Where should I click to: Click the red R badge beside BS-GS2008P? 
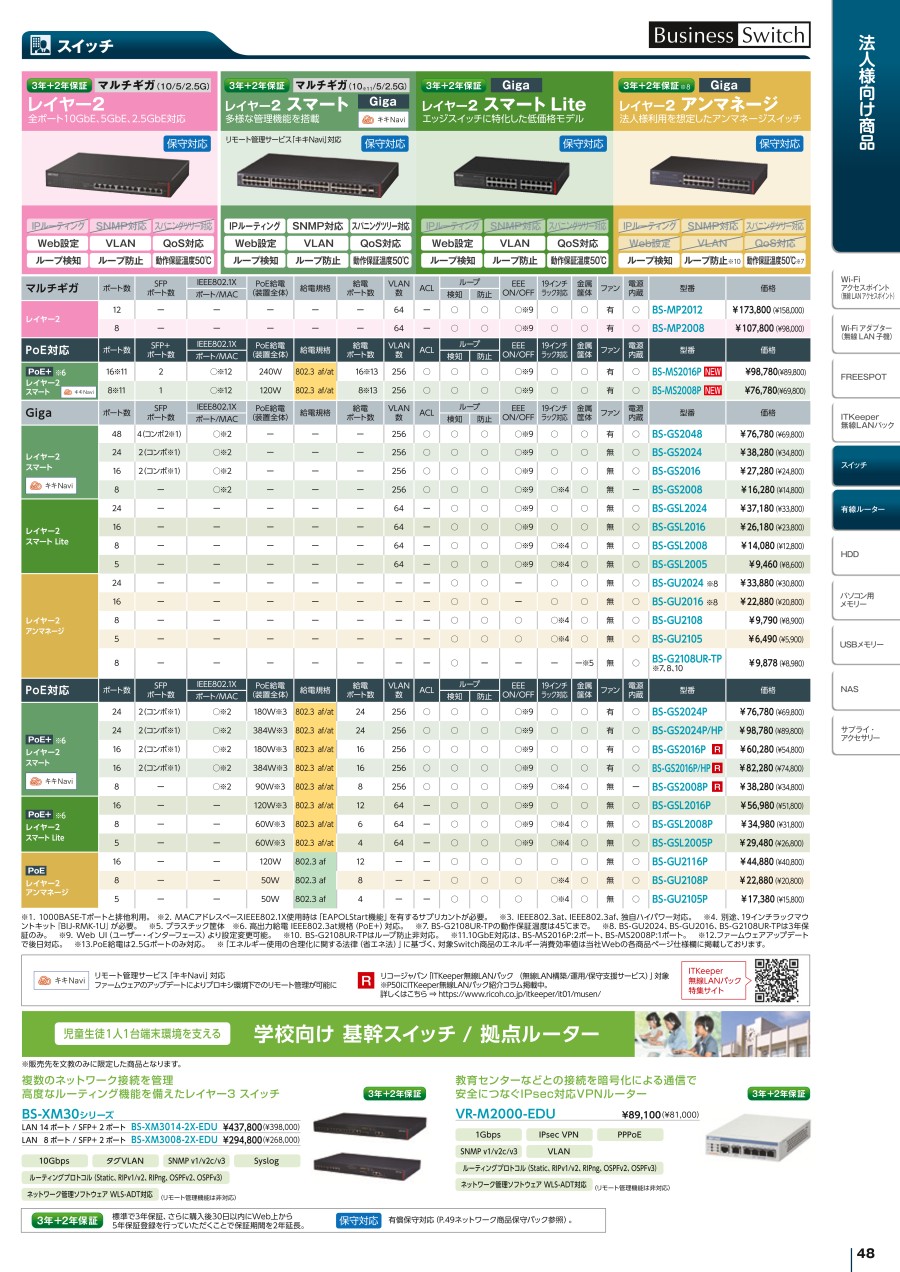(x=717, y=787)
